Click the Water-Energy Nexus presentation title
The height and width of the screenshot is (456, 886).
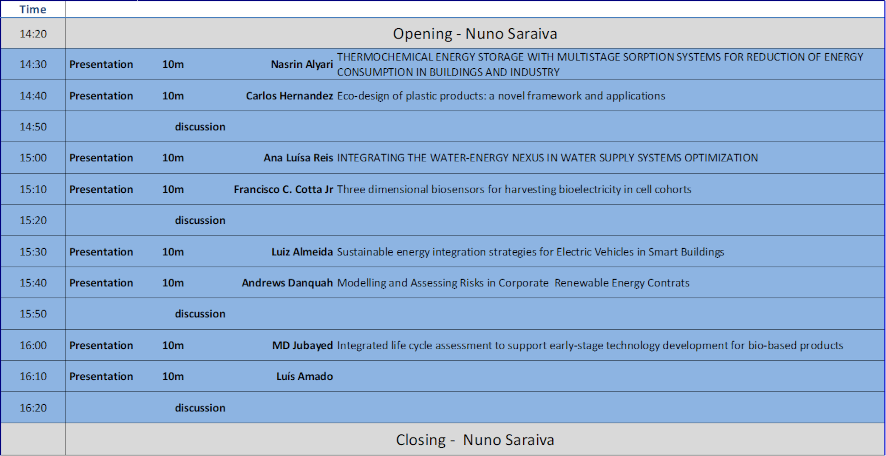point(547,158)
